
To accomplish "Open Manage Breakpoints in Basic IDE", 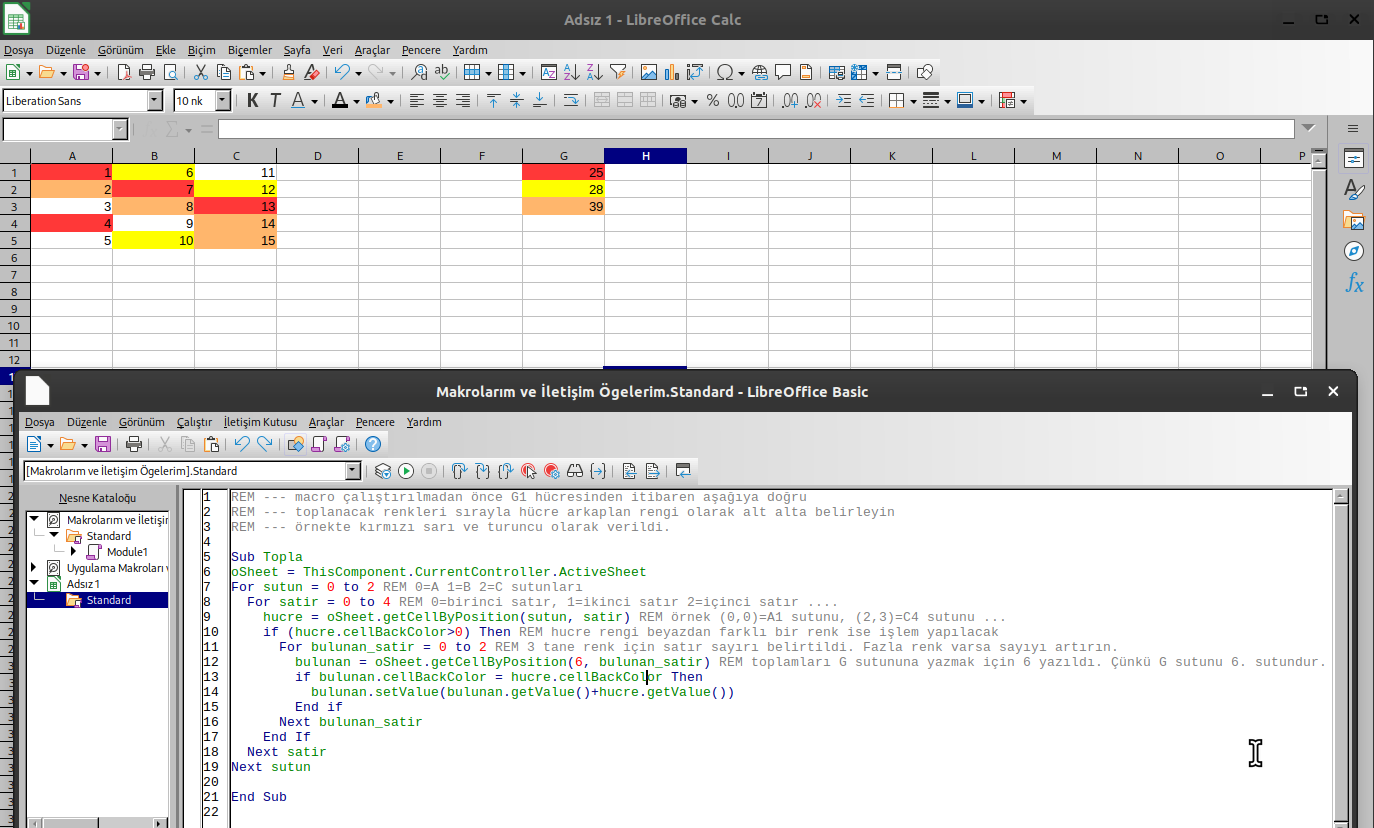I will (x=552, y=471).
